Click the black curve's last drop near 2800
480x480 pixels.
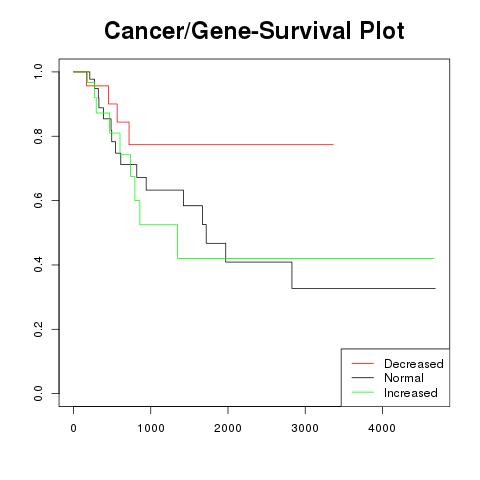coord(292,275)
